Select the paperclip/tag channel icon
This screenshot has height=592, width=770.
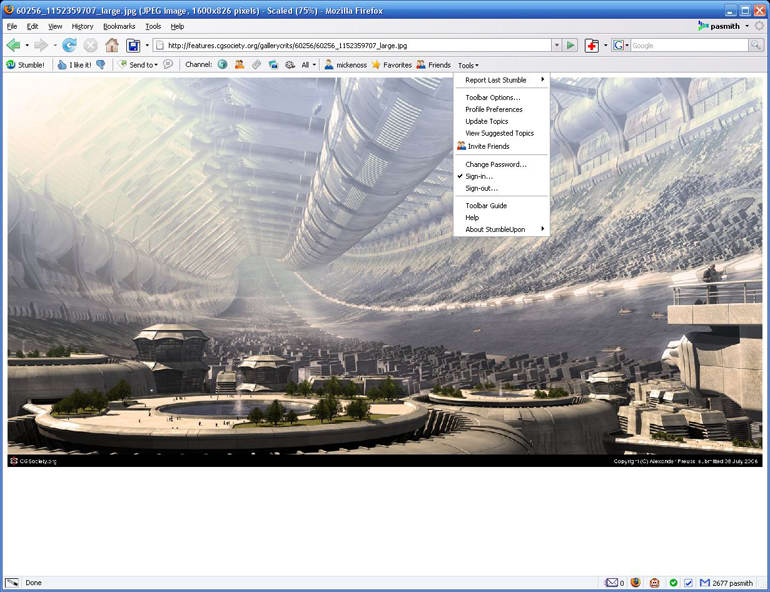pyautogui.click(x=256, y=64)
